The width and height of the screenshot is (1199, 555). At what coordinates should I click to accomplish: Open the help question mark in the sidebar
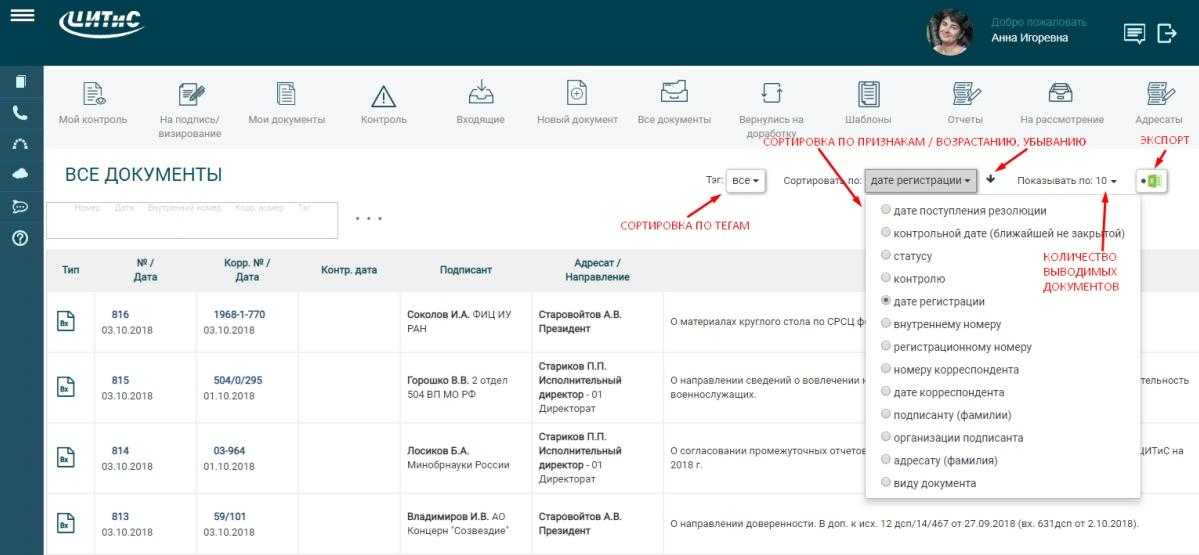coord(21,238)
